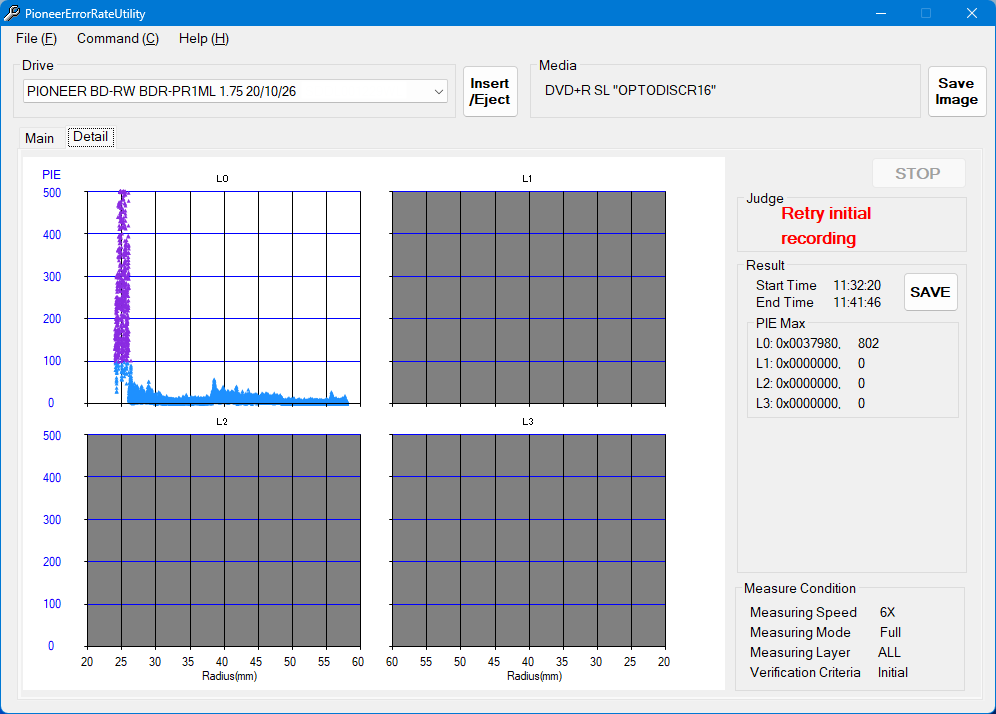Click the Measuring Mode value Full
This screenshot has height=714, width=996.
(x=890, y=632)
